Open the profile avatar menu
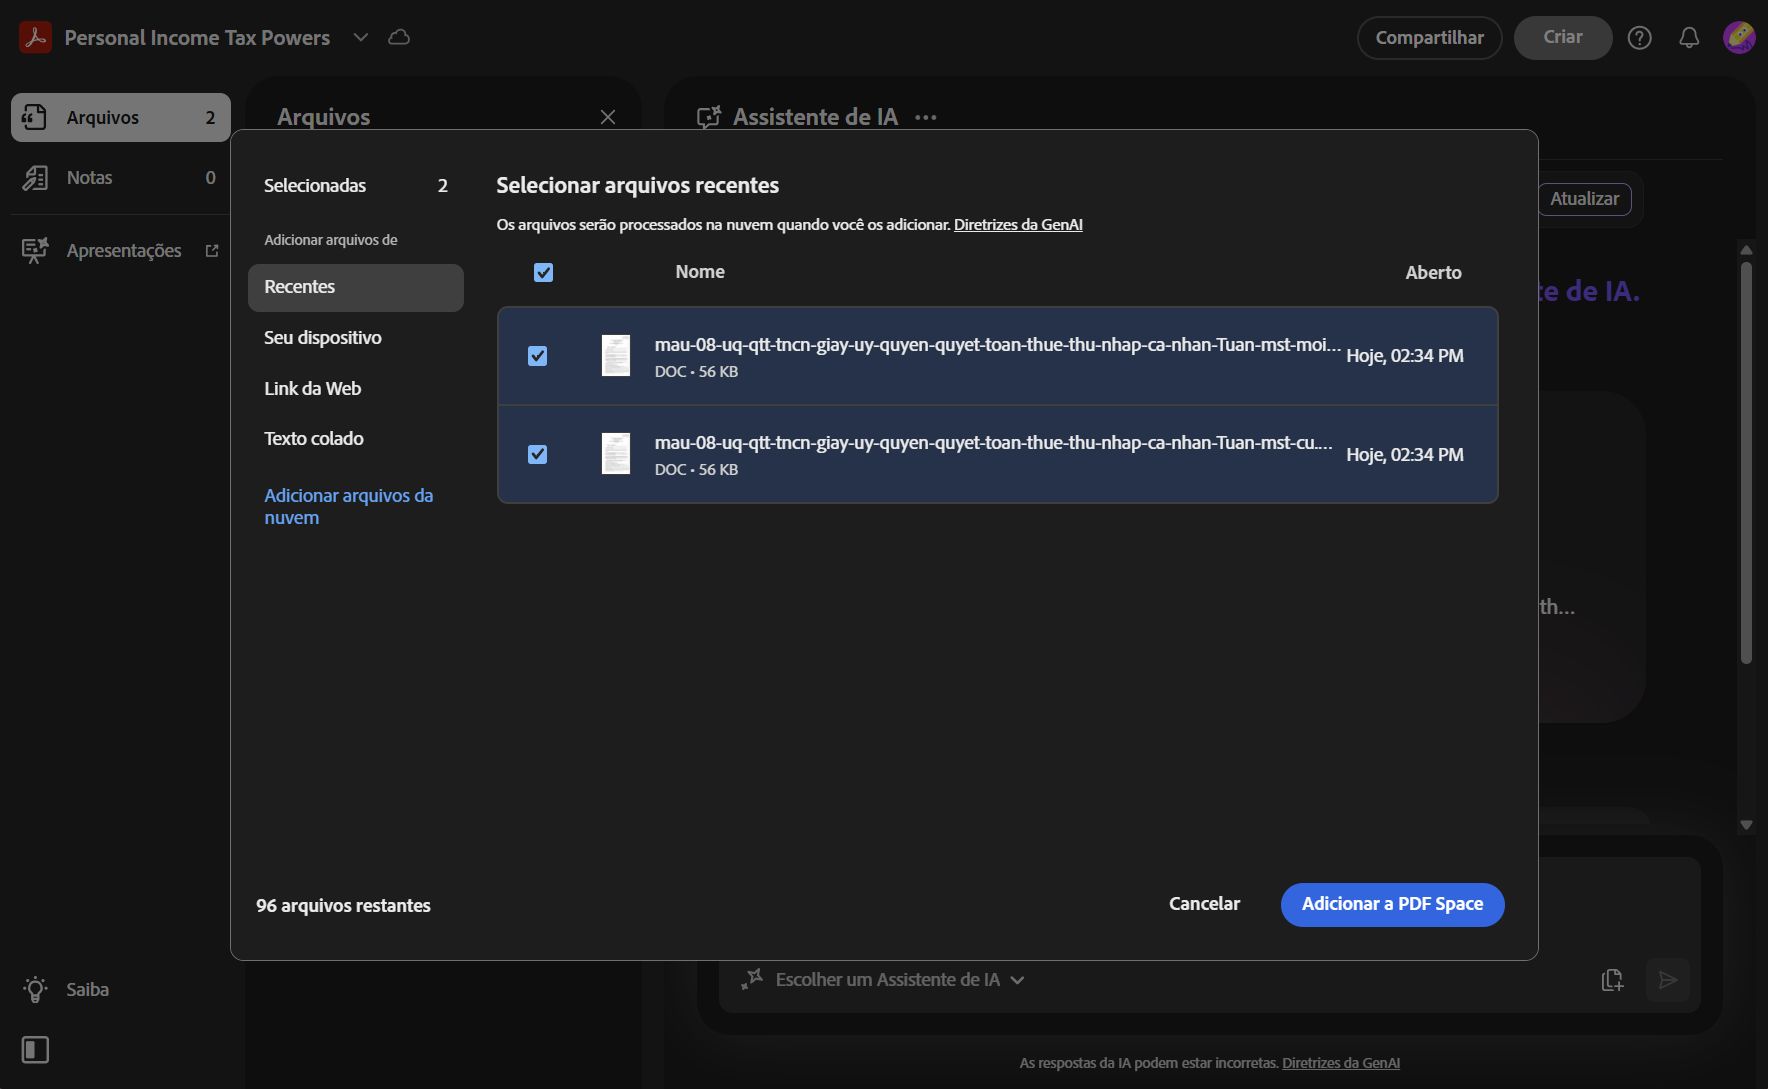 [1739, 37]
